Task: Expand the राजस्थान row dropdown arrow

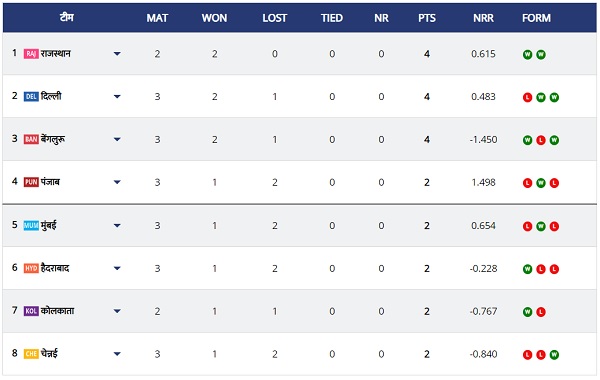Action: pos(117,54)
